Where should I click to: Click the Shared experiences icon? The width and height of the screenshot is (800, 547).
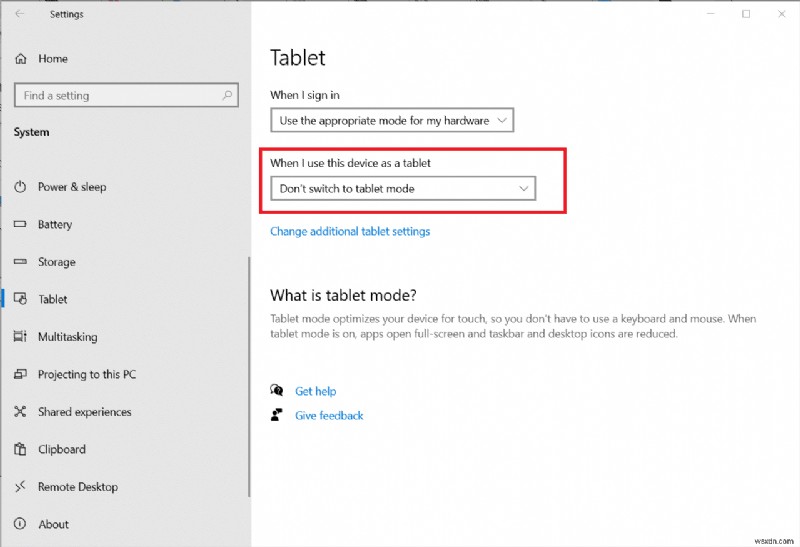coord(20,412)
